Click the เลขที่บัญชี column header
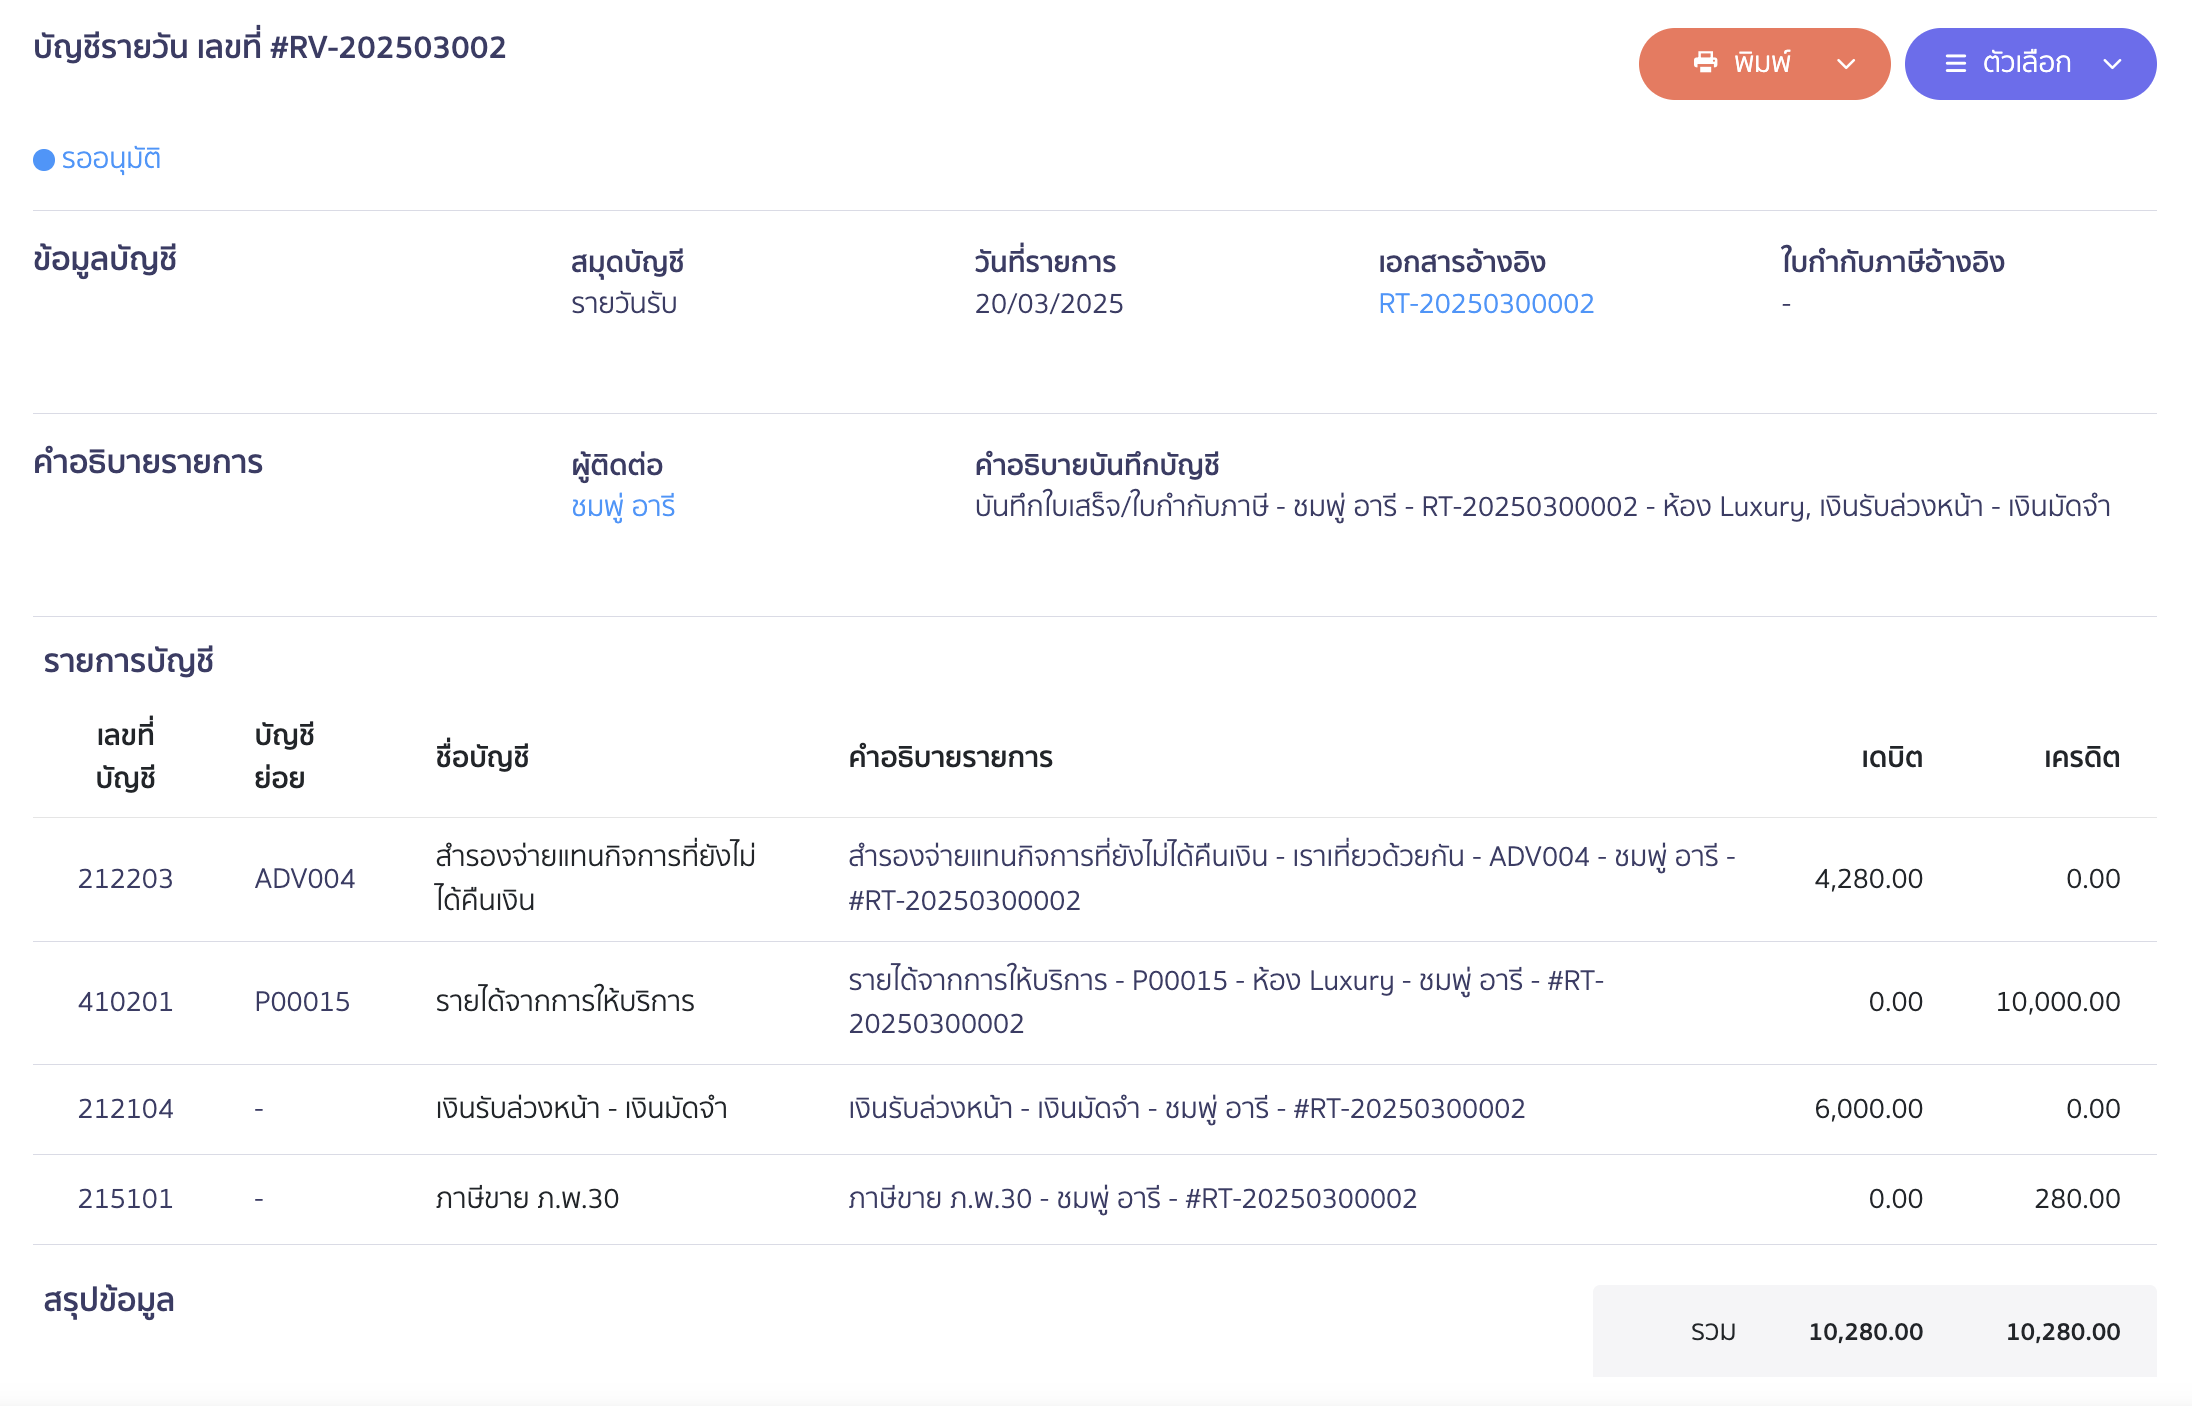 click(126, 757)
